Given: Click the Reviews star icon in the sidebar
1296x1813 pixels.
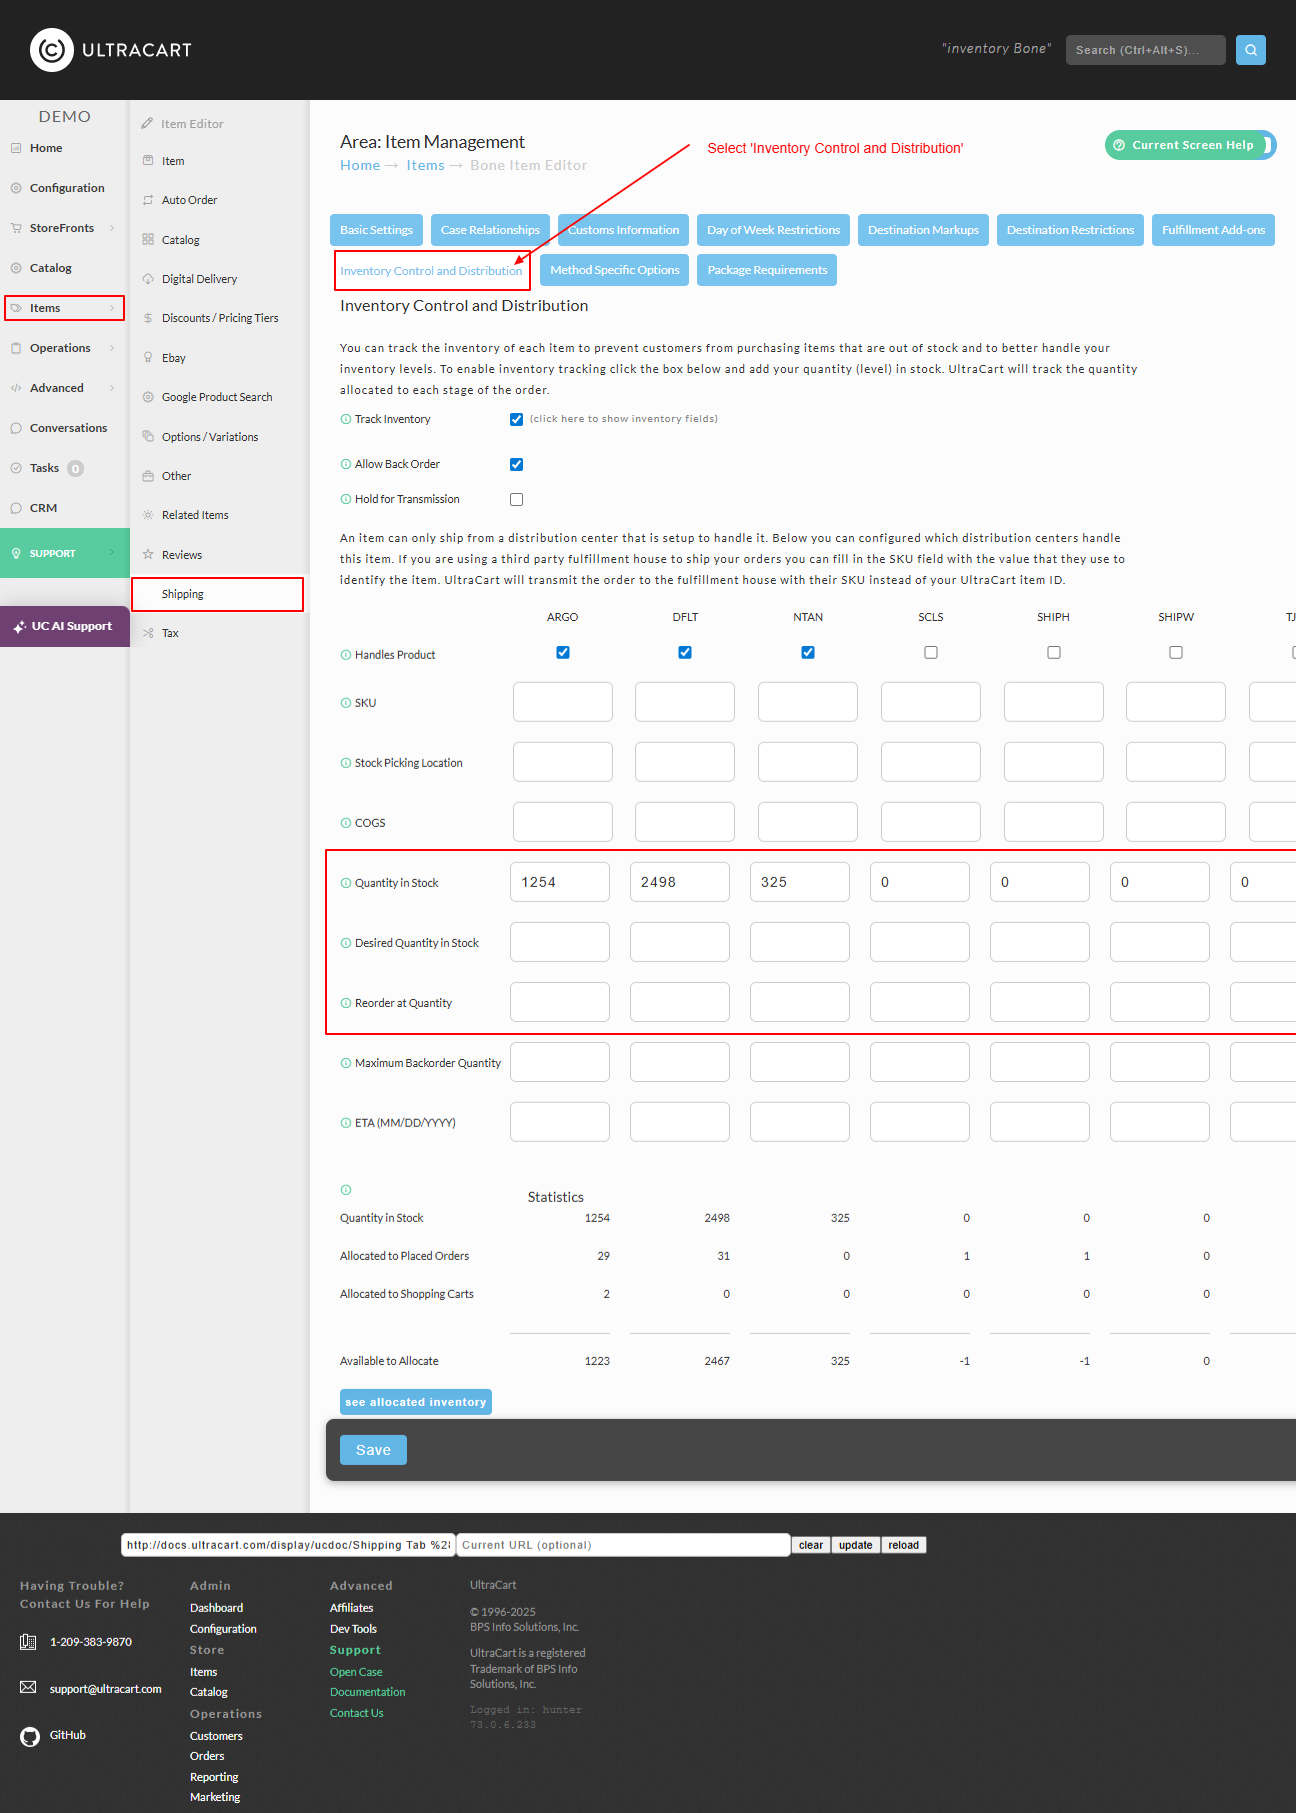Looking at the screenshot, I should pyautogui.click(x=148, y=555).
